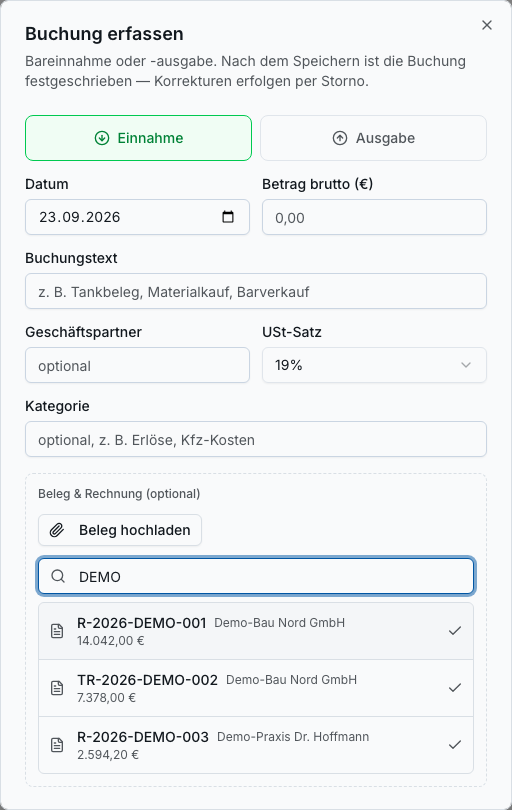The height and width of the screenshot is (810, 512).
Task: Click checkmark on R-2026-DEMO-001 row
Action: (455, 631)
